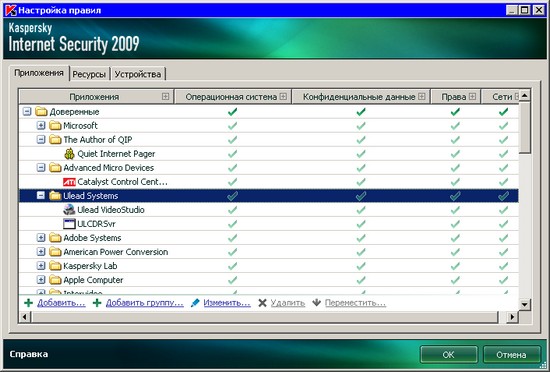Toggle Adobe Systems rights checkmark

tap(455, 238)
